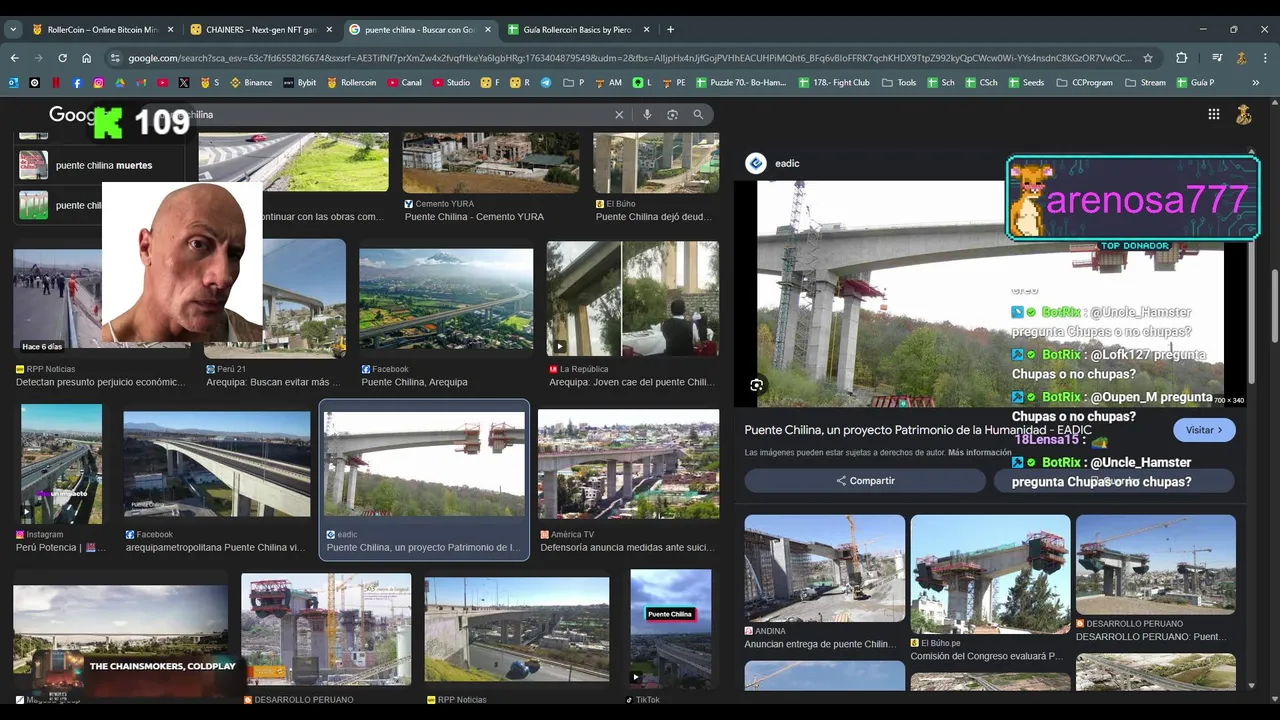The image size is (1280, 720).
Task: Click the address bar URL
Action: tap(630, 58)
